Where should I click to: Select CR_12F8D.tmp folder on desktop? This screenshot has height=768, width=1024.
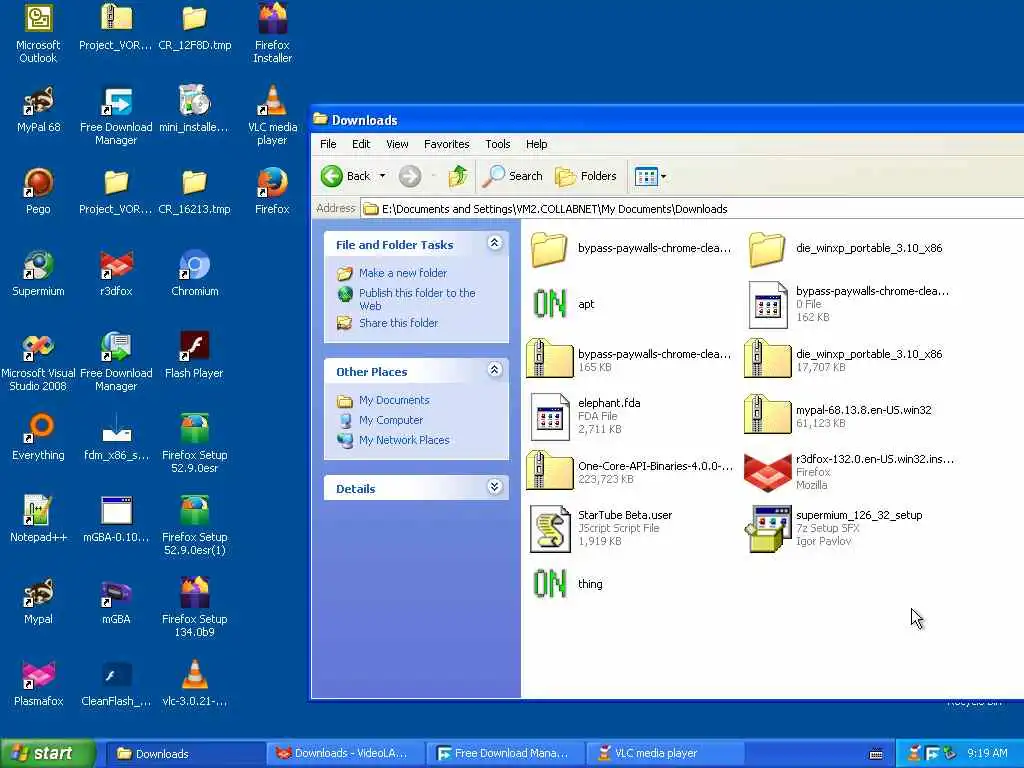tap(195, 27)
